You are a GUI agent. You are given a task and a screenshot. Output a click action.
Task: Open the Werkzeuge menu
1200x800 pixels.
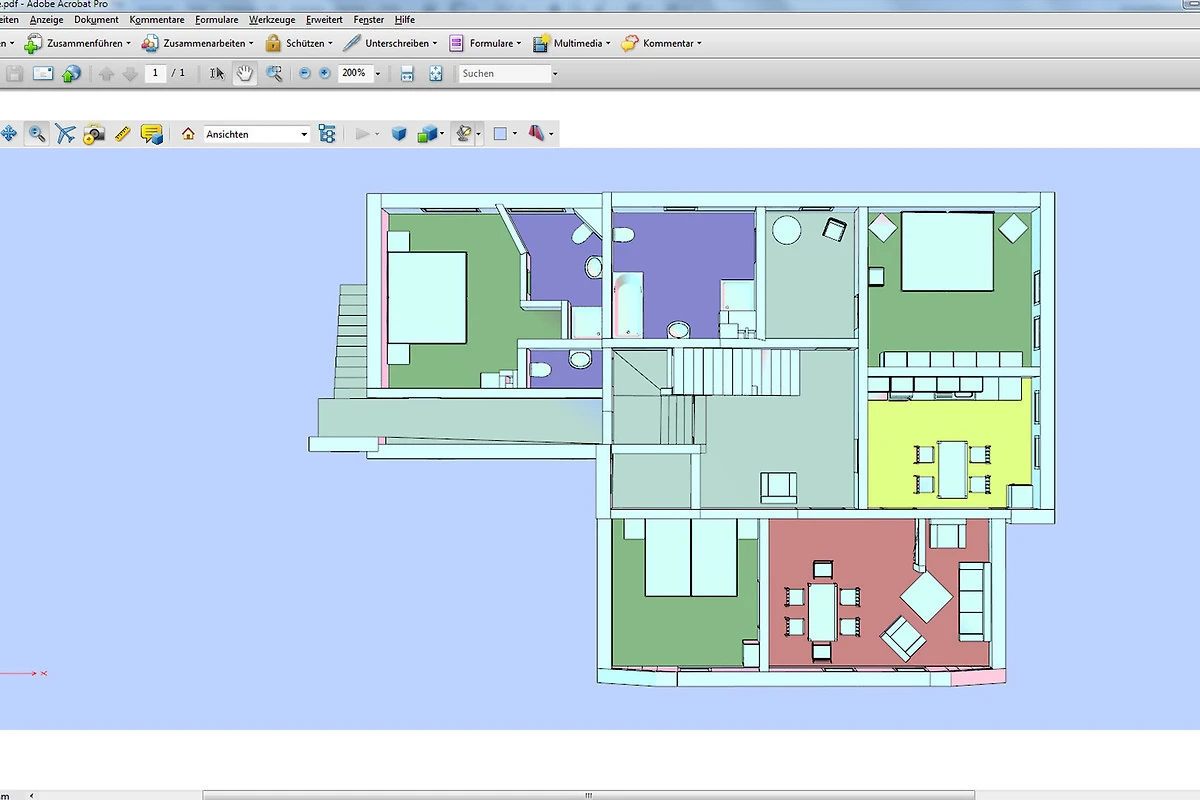tap(272, 19)
